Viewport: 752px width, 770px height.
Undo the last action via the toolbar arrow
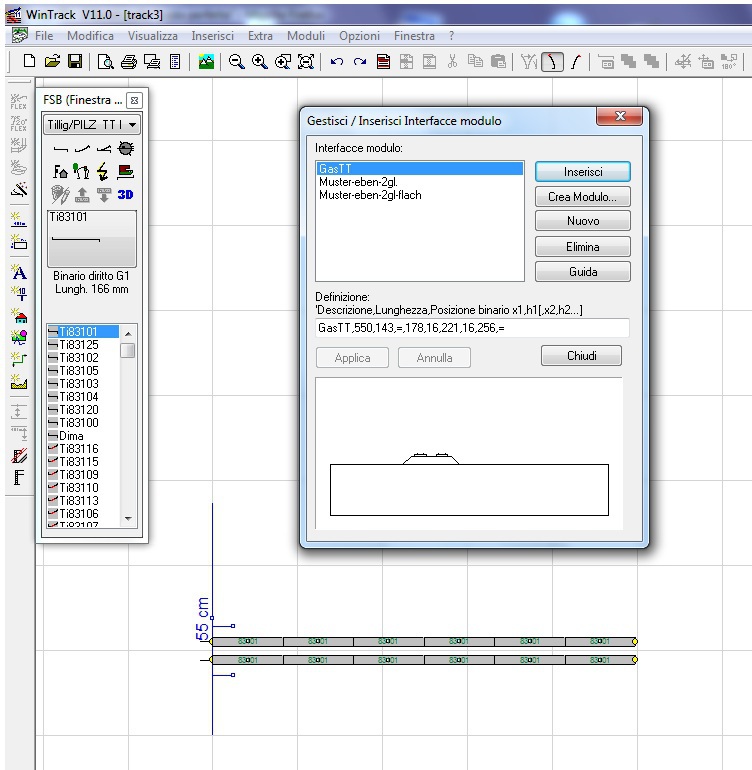tap(336, 62)
